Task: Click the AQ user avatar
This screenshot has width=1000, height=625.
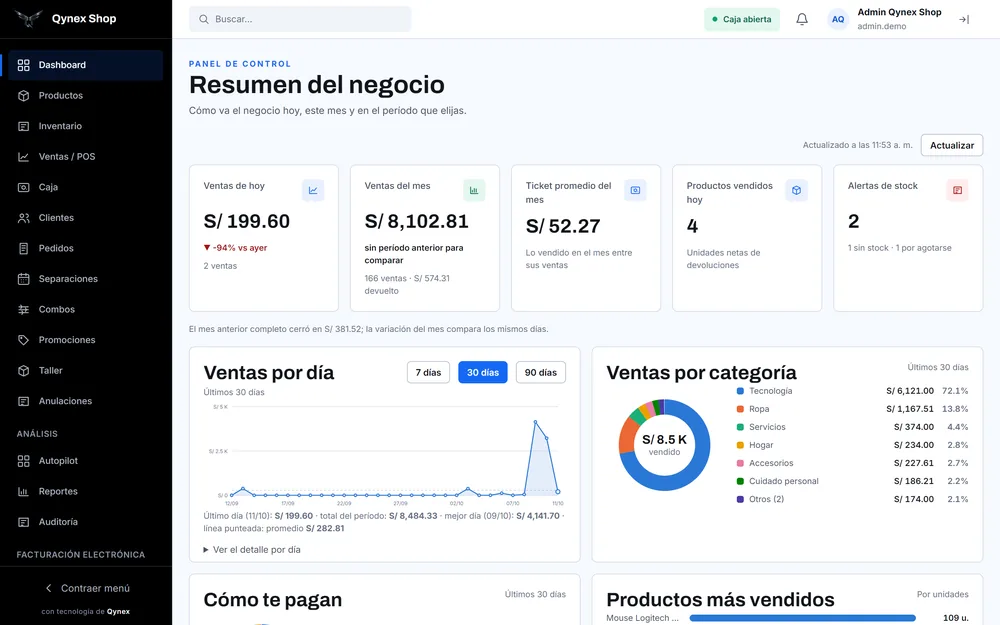Action: click(x=838, y=19)
